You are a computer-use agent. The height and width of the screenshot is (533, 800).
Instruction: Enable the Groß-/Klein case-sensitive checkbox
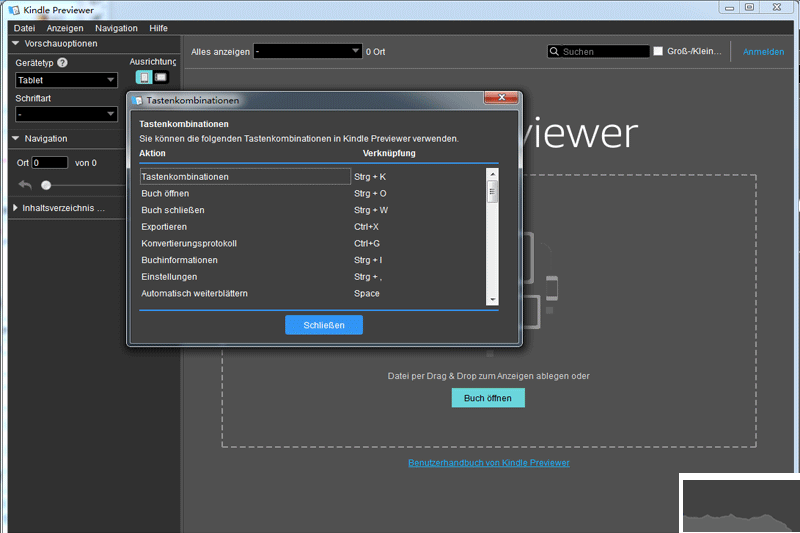tap(658, 51)
